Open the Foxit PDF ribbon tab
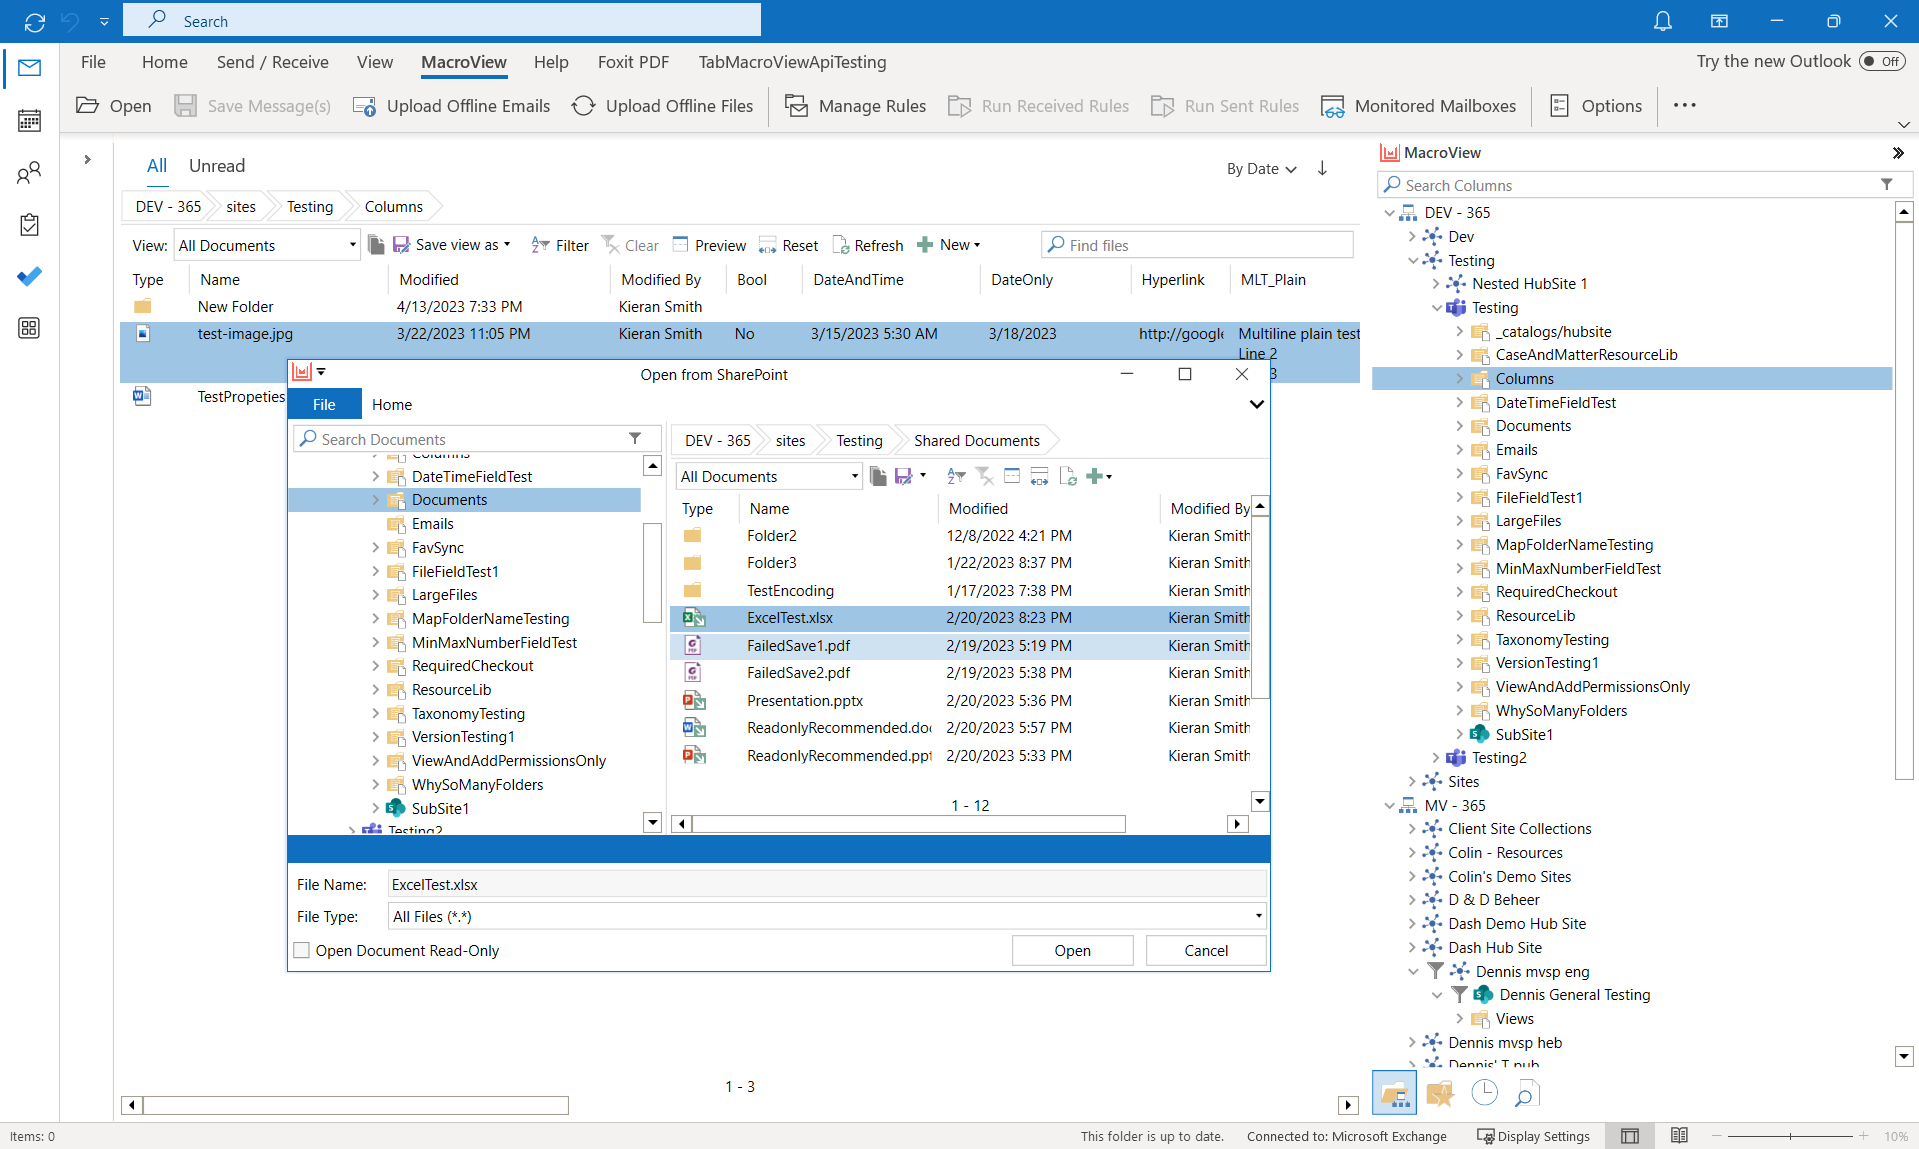The image size is (1919, 1149). click(x=633, y=62)
